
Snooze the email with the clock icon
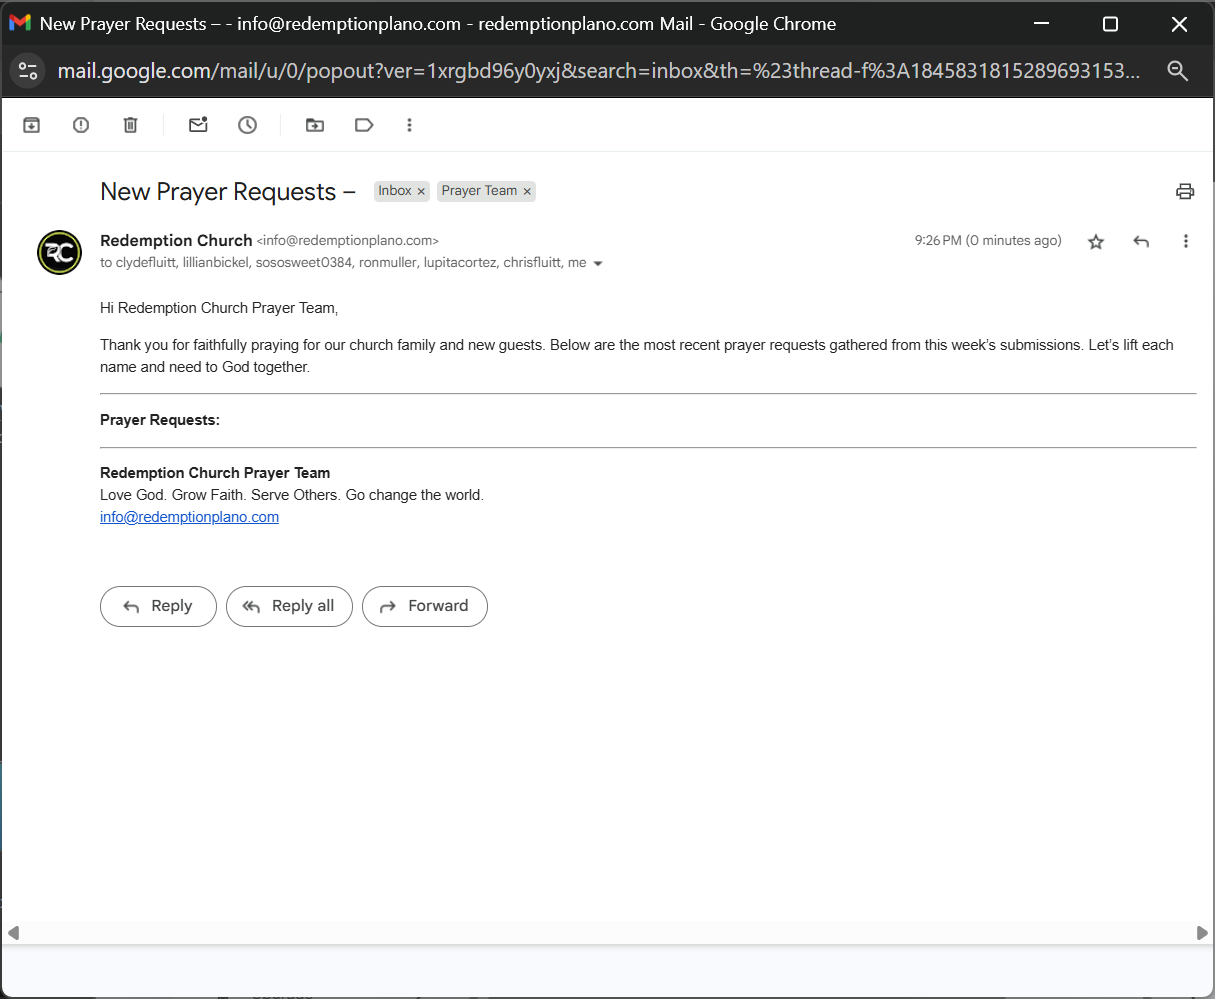click(x=247, y=125)
